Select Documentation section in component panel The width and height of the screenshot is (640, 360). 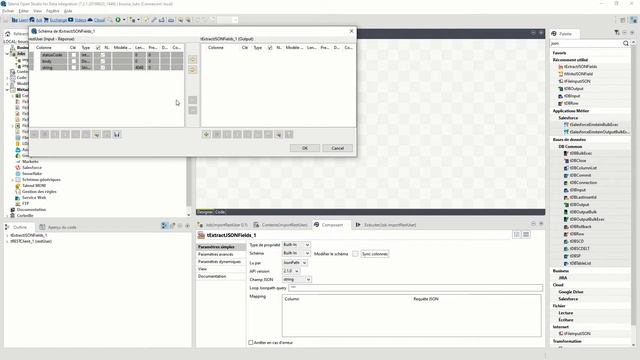click(x=212, y=276)
